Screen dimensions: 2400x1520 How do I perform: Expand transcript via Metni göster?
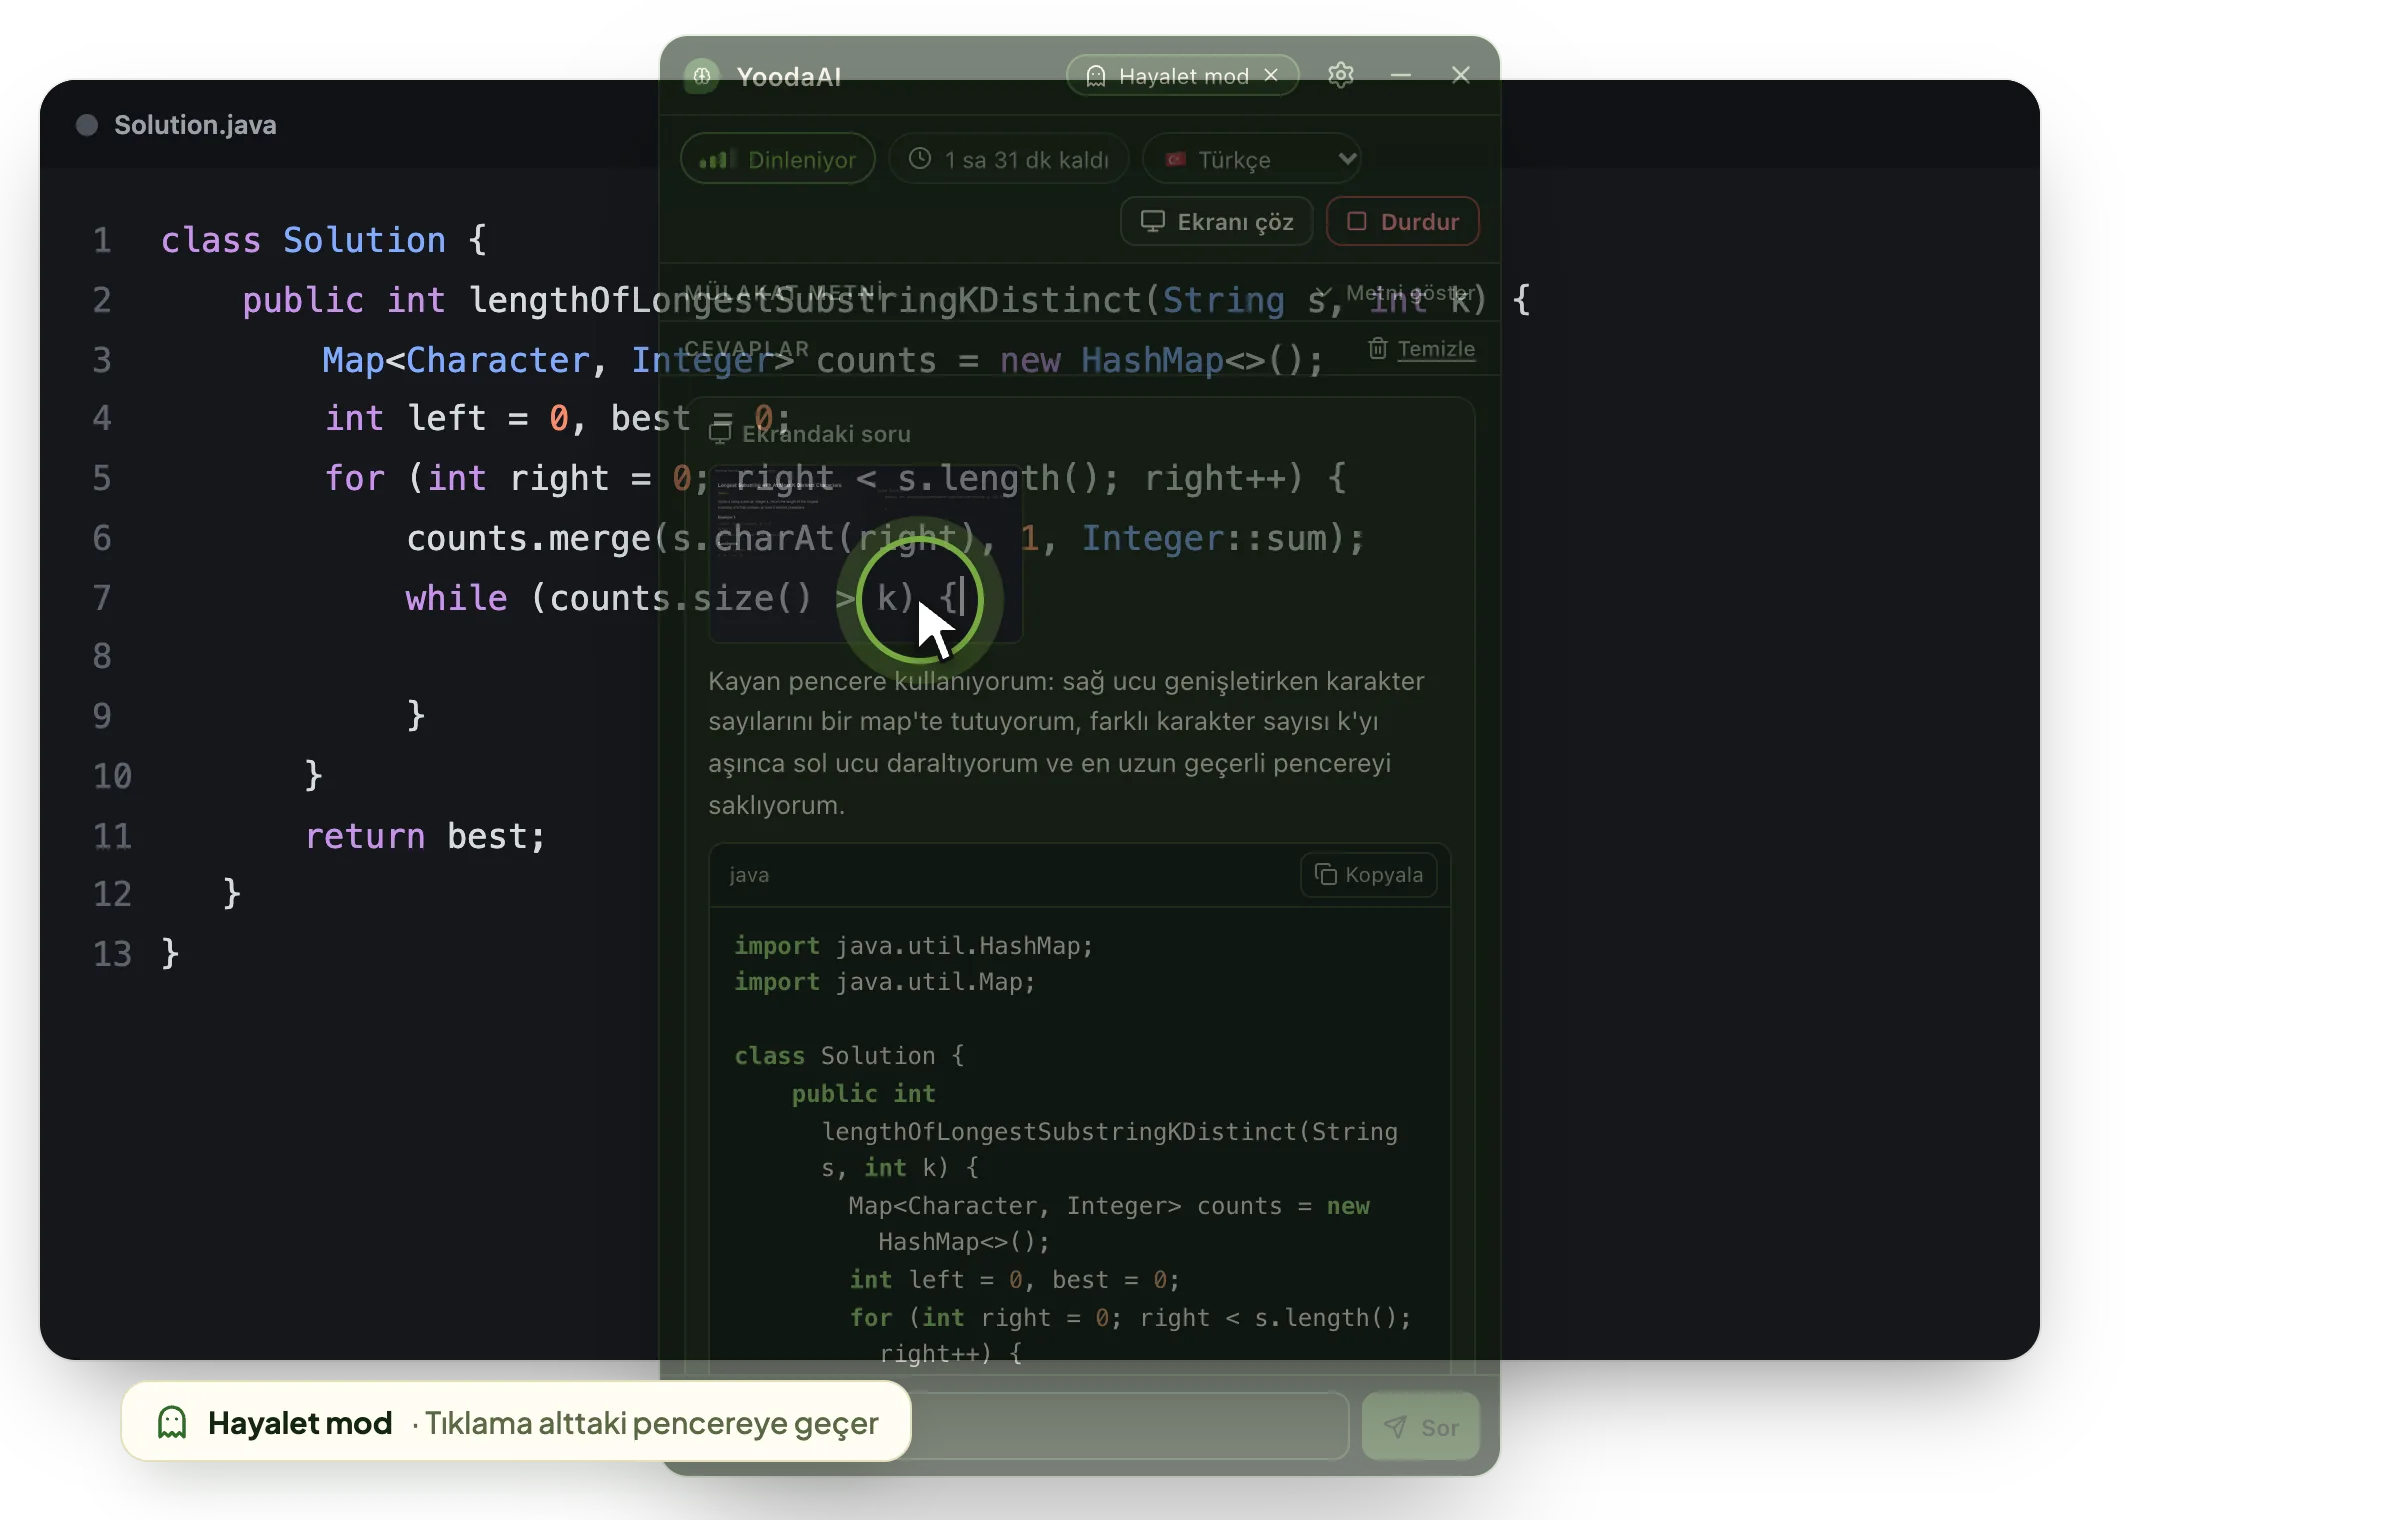(x=1398, y=292)
